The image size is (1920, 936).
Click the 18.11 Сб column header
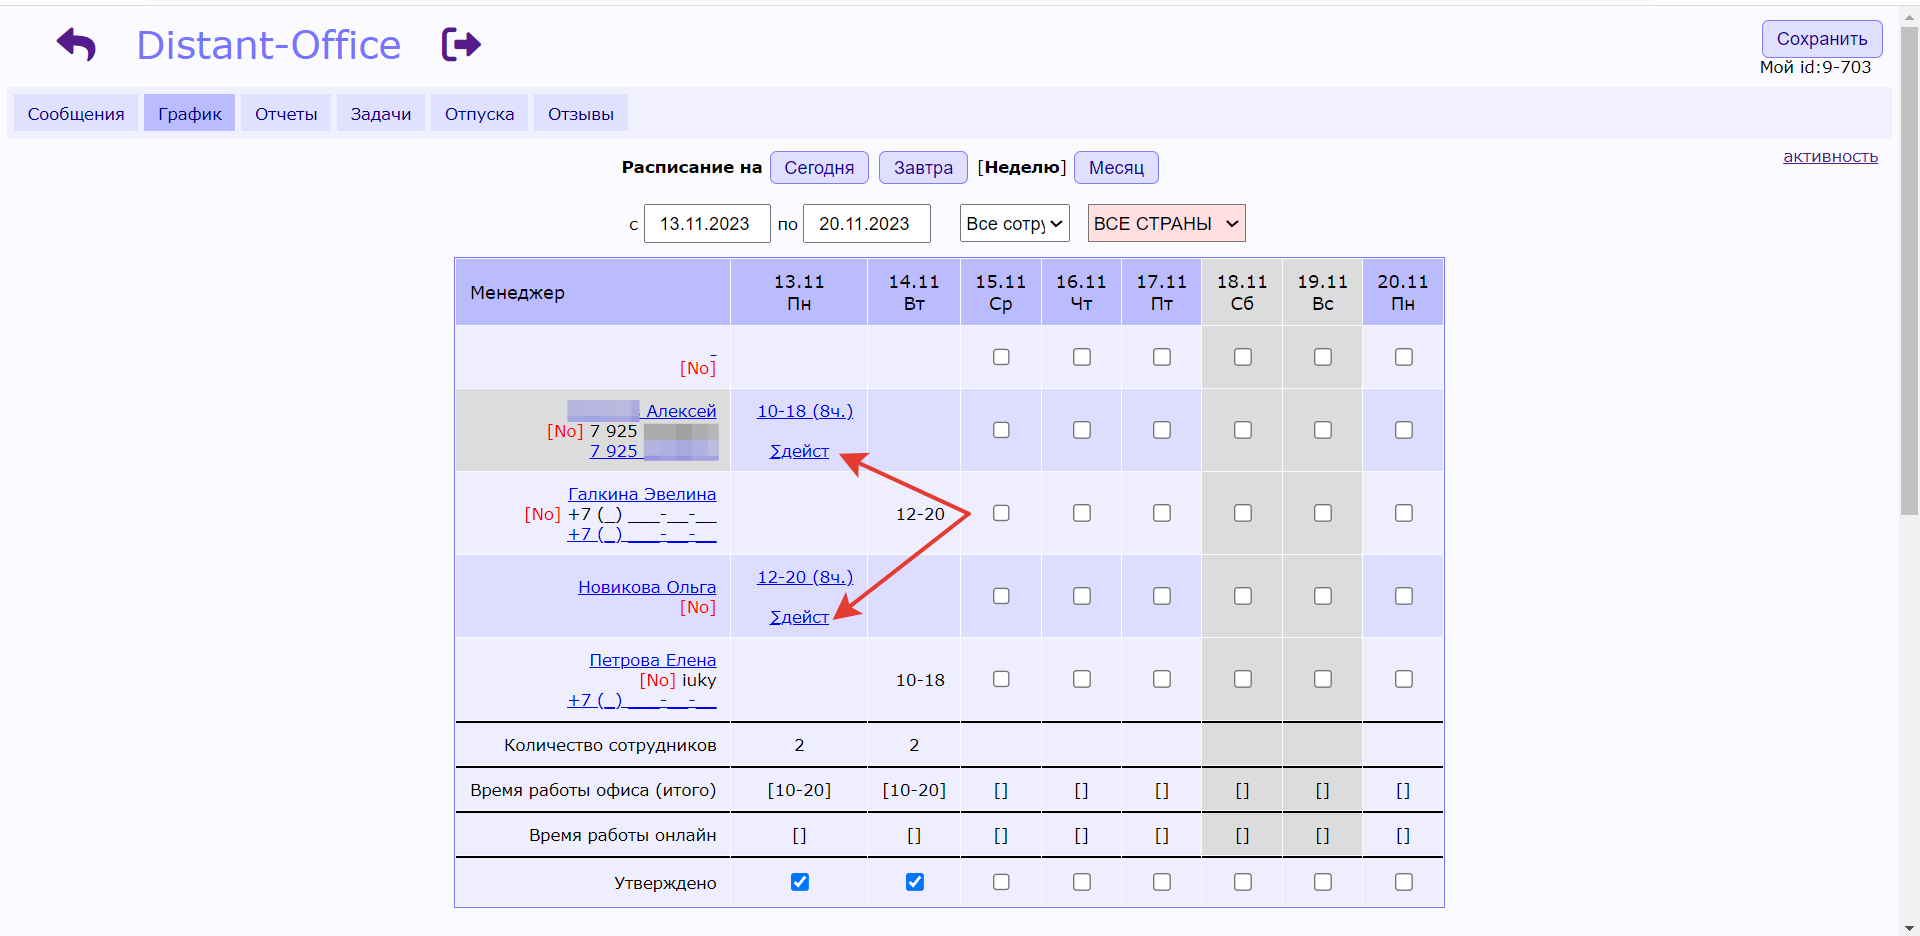click(1242, 292)
